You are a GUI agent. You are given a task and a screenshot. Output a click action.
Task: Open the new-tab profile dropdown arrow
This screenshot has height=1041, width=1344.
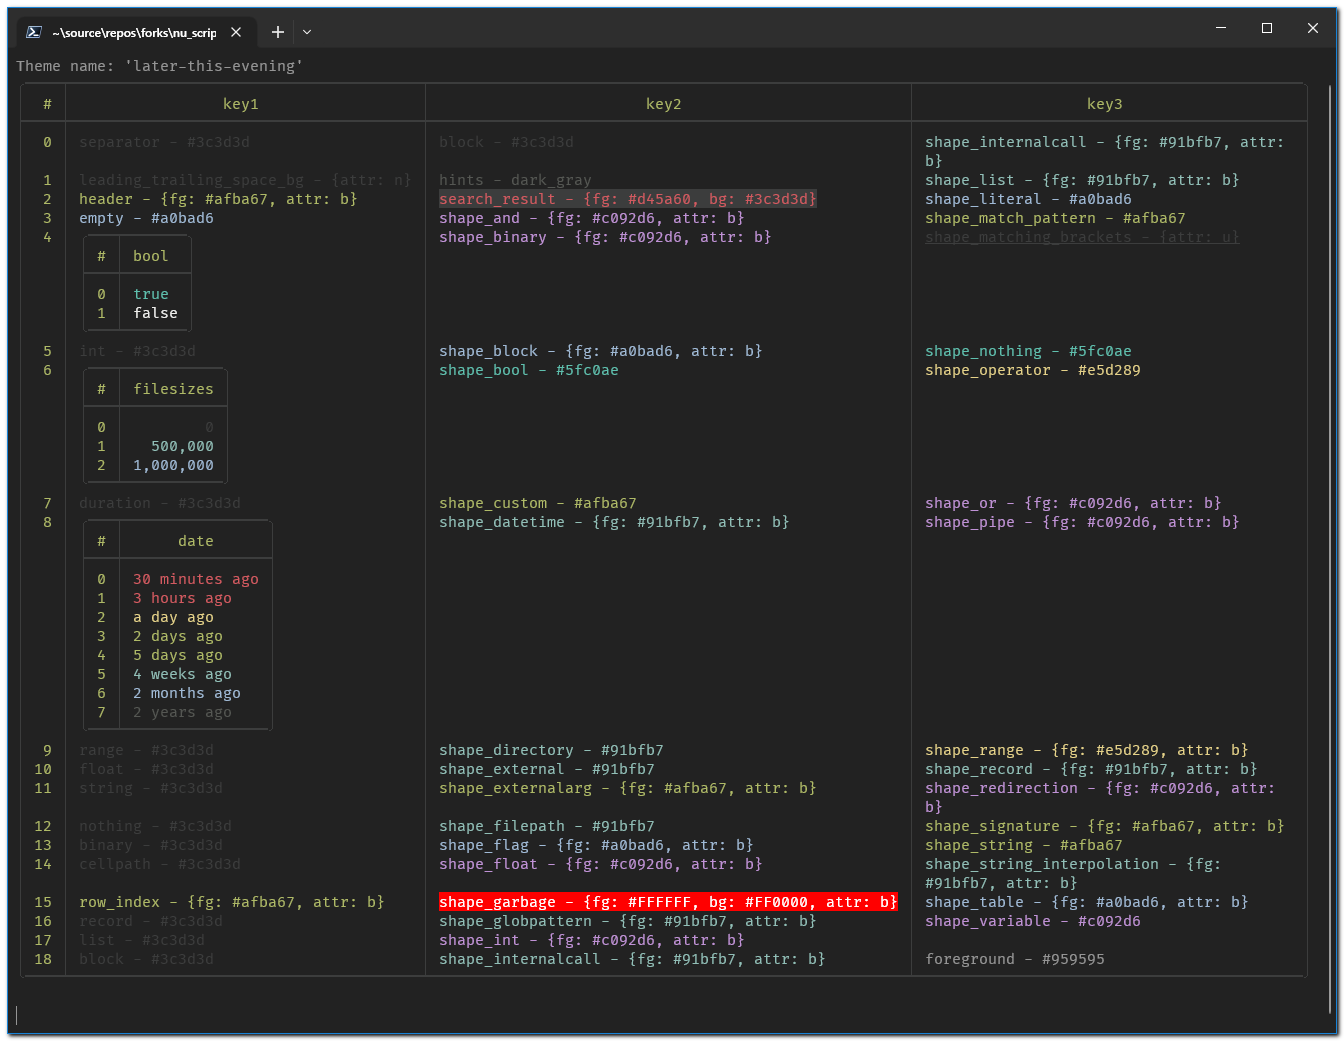(x=307, y=32)
